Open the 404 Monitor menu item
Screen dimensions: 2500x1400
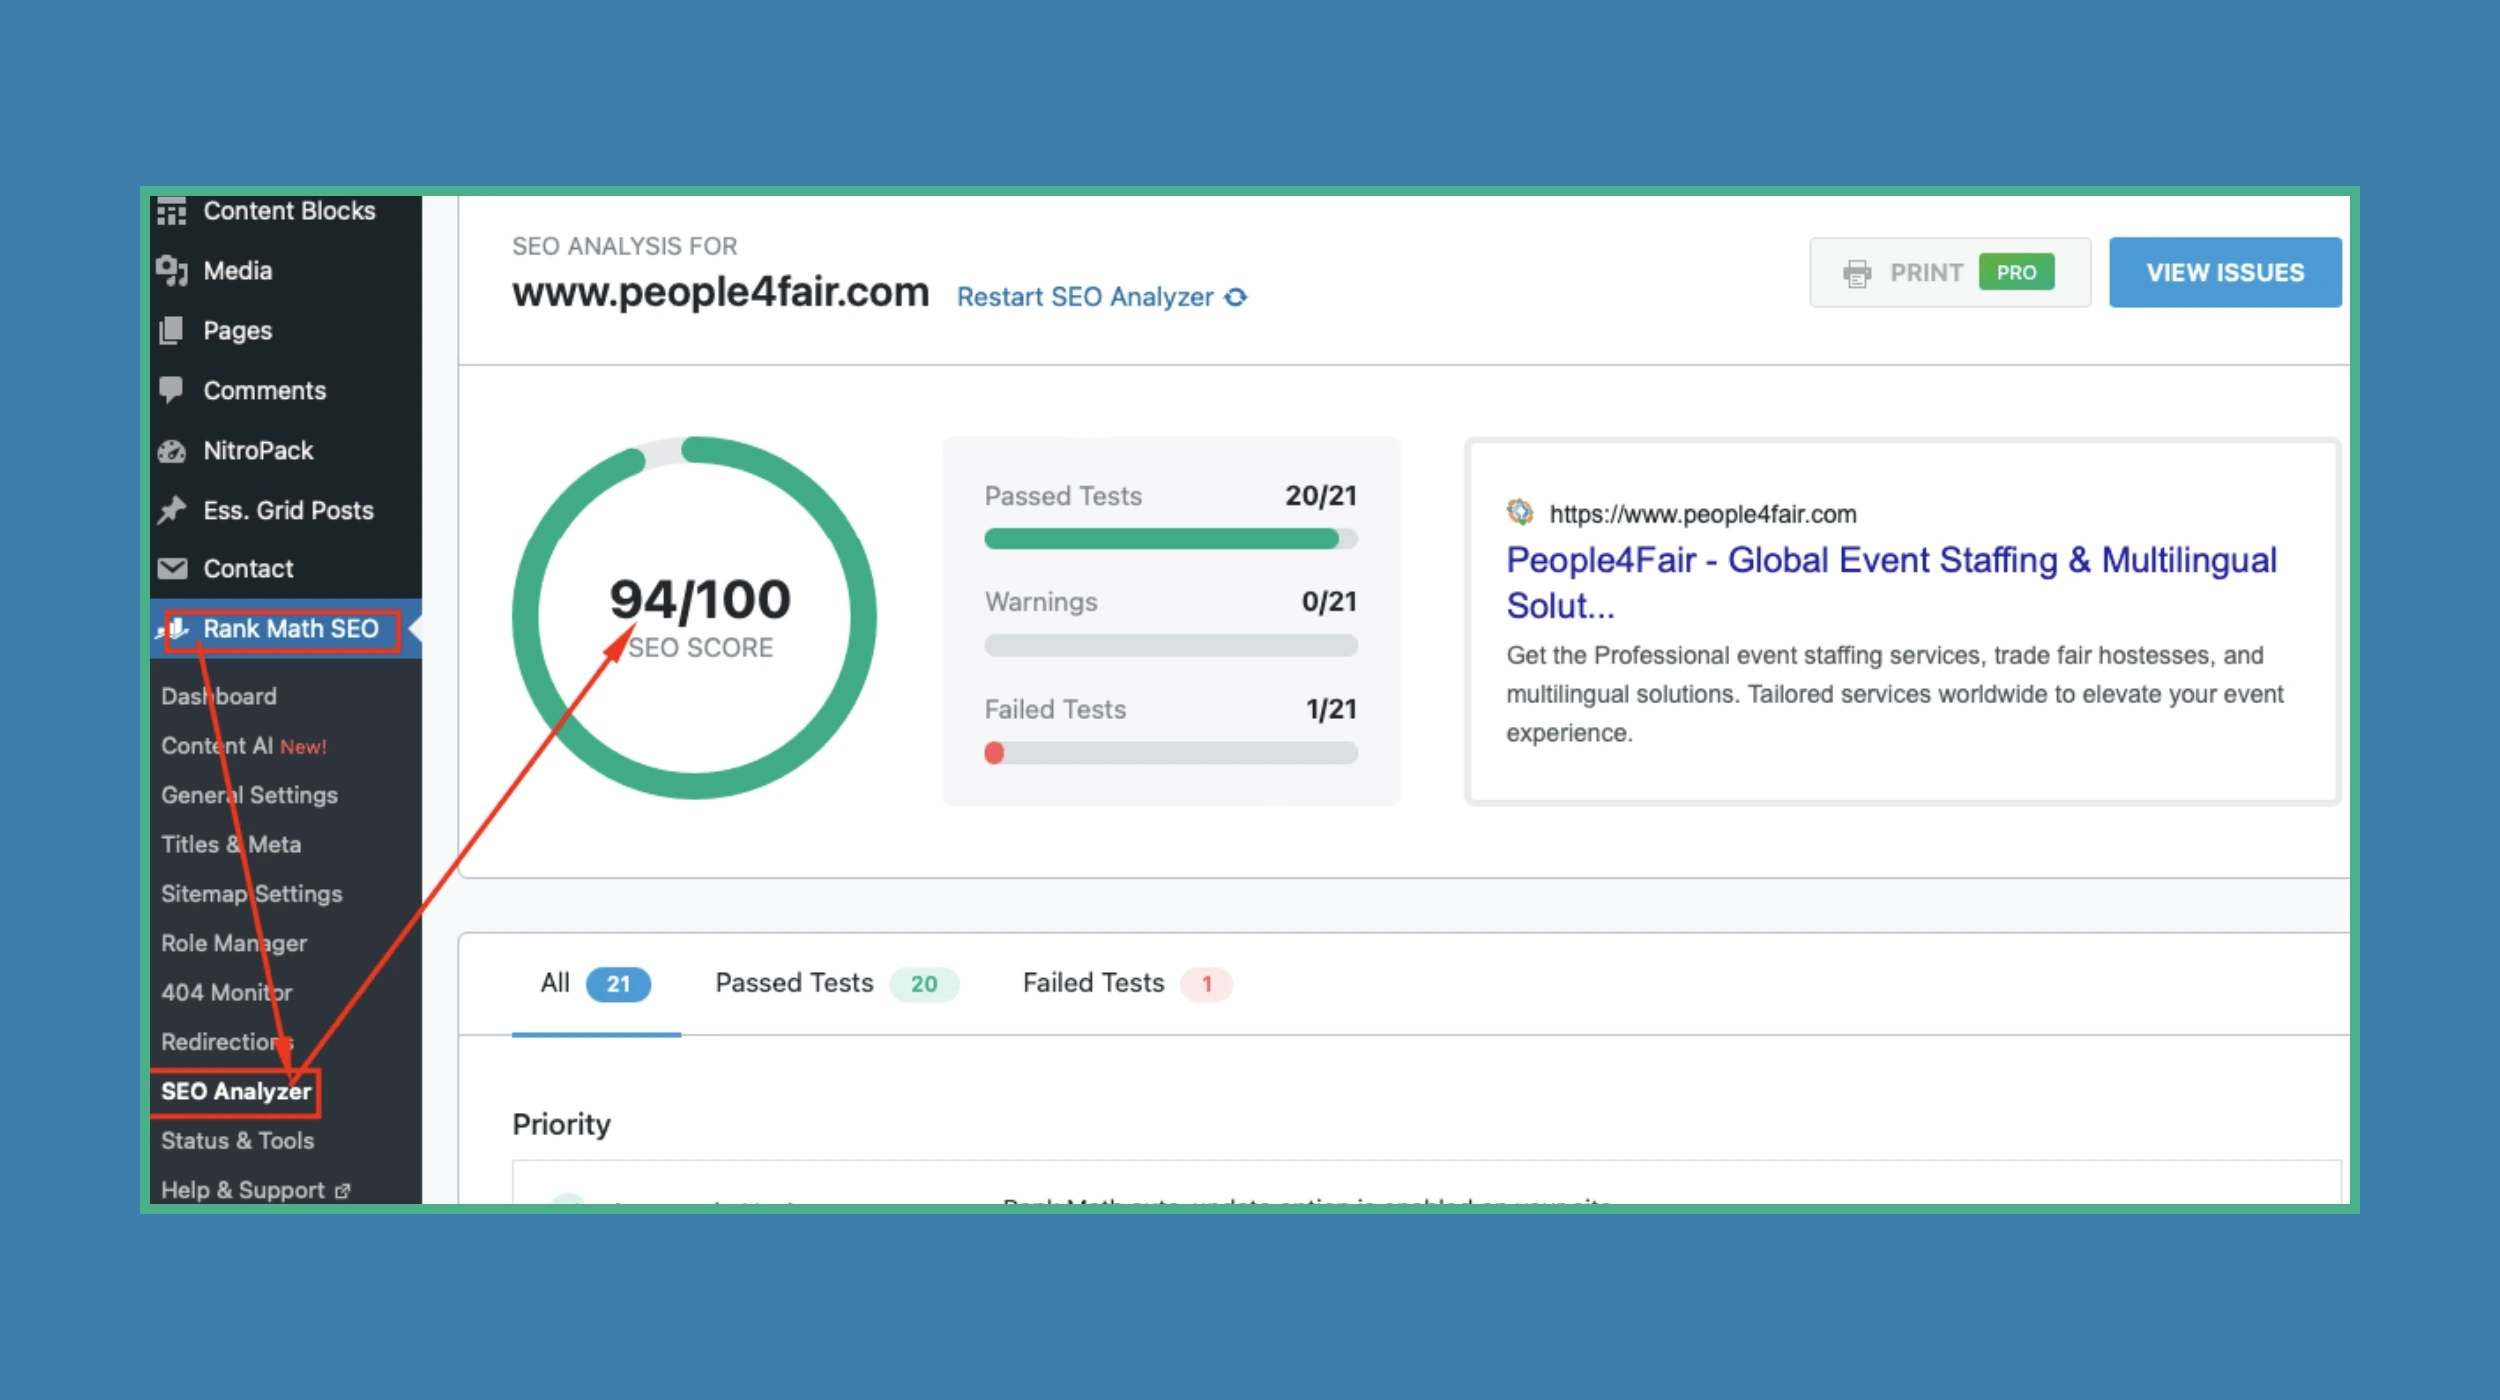pyautogui.click(x=226, y=992)
